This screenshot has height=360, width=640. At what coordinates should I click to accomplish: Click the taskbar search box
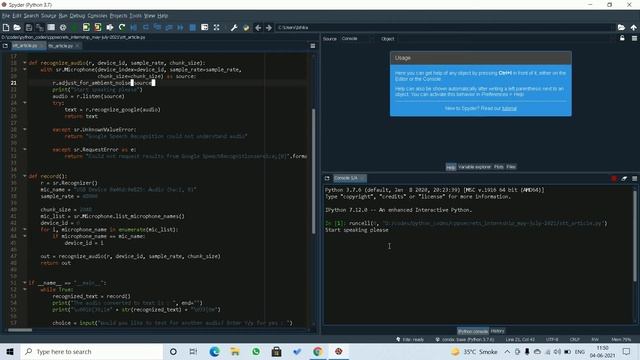pos(91,351)
